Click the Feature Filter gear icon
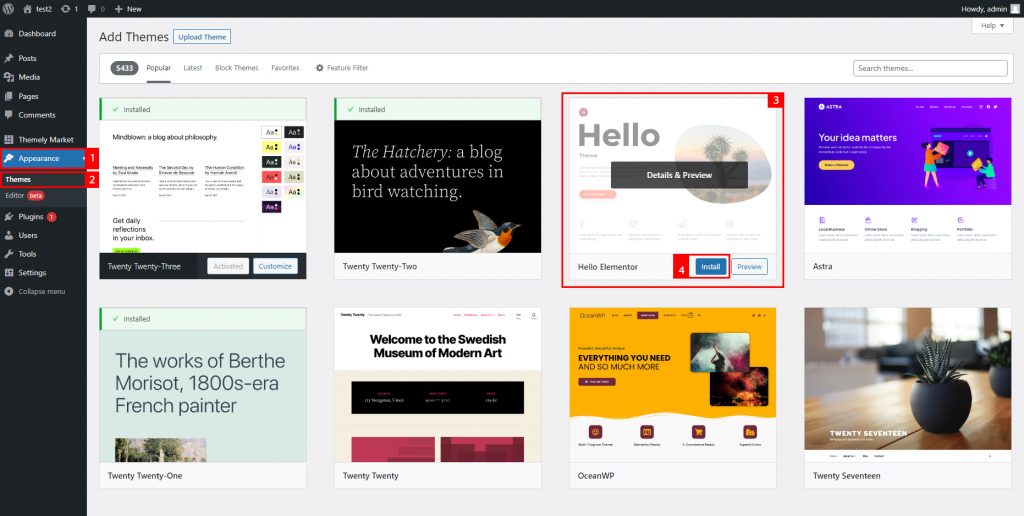The image size is (1024, 516). 319,68
